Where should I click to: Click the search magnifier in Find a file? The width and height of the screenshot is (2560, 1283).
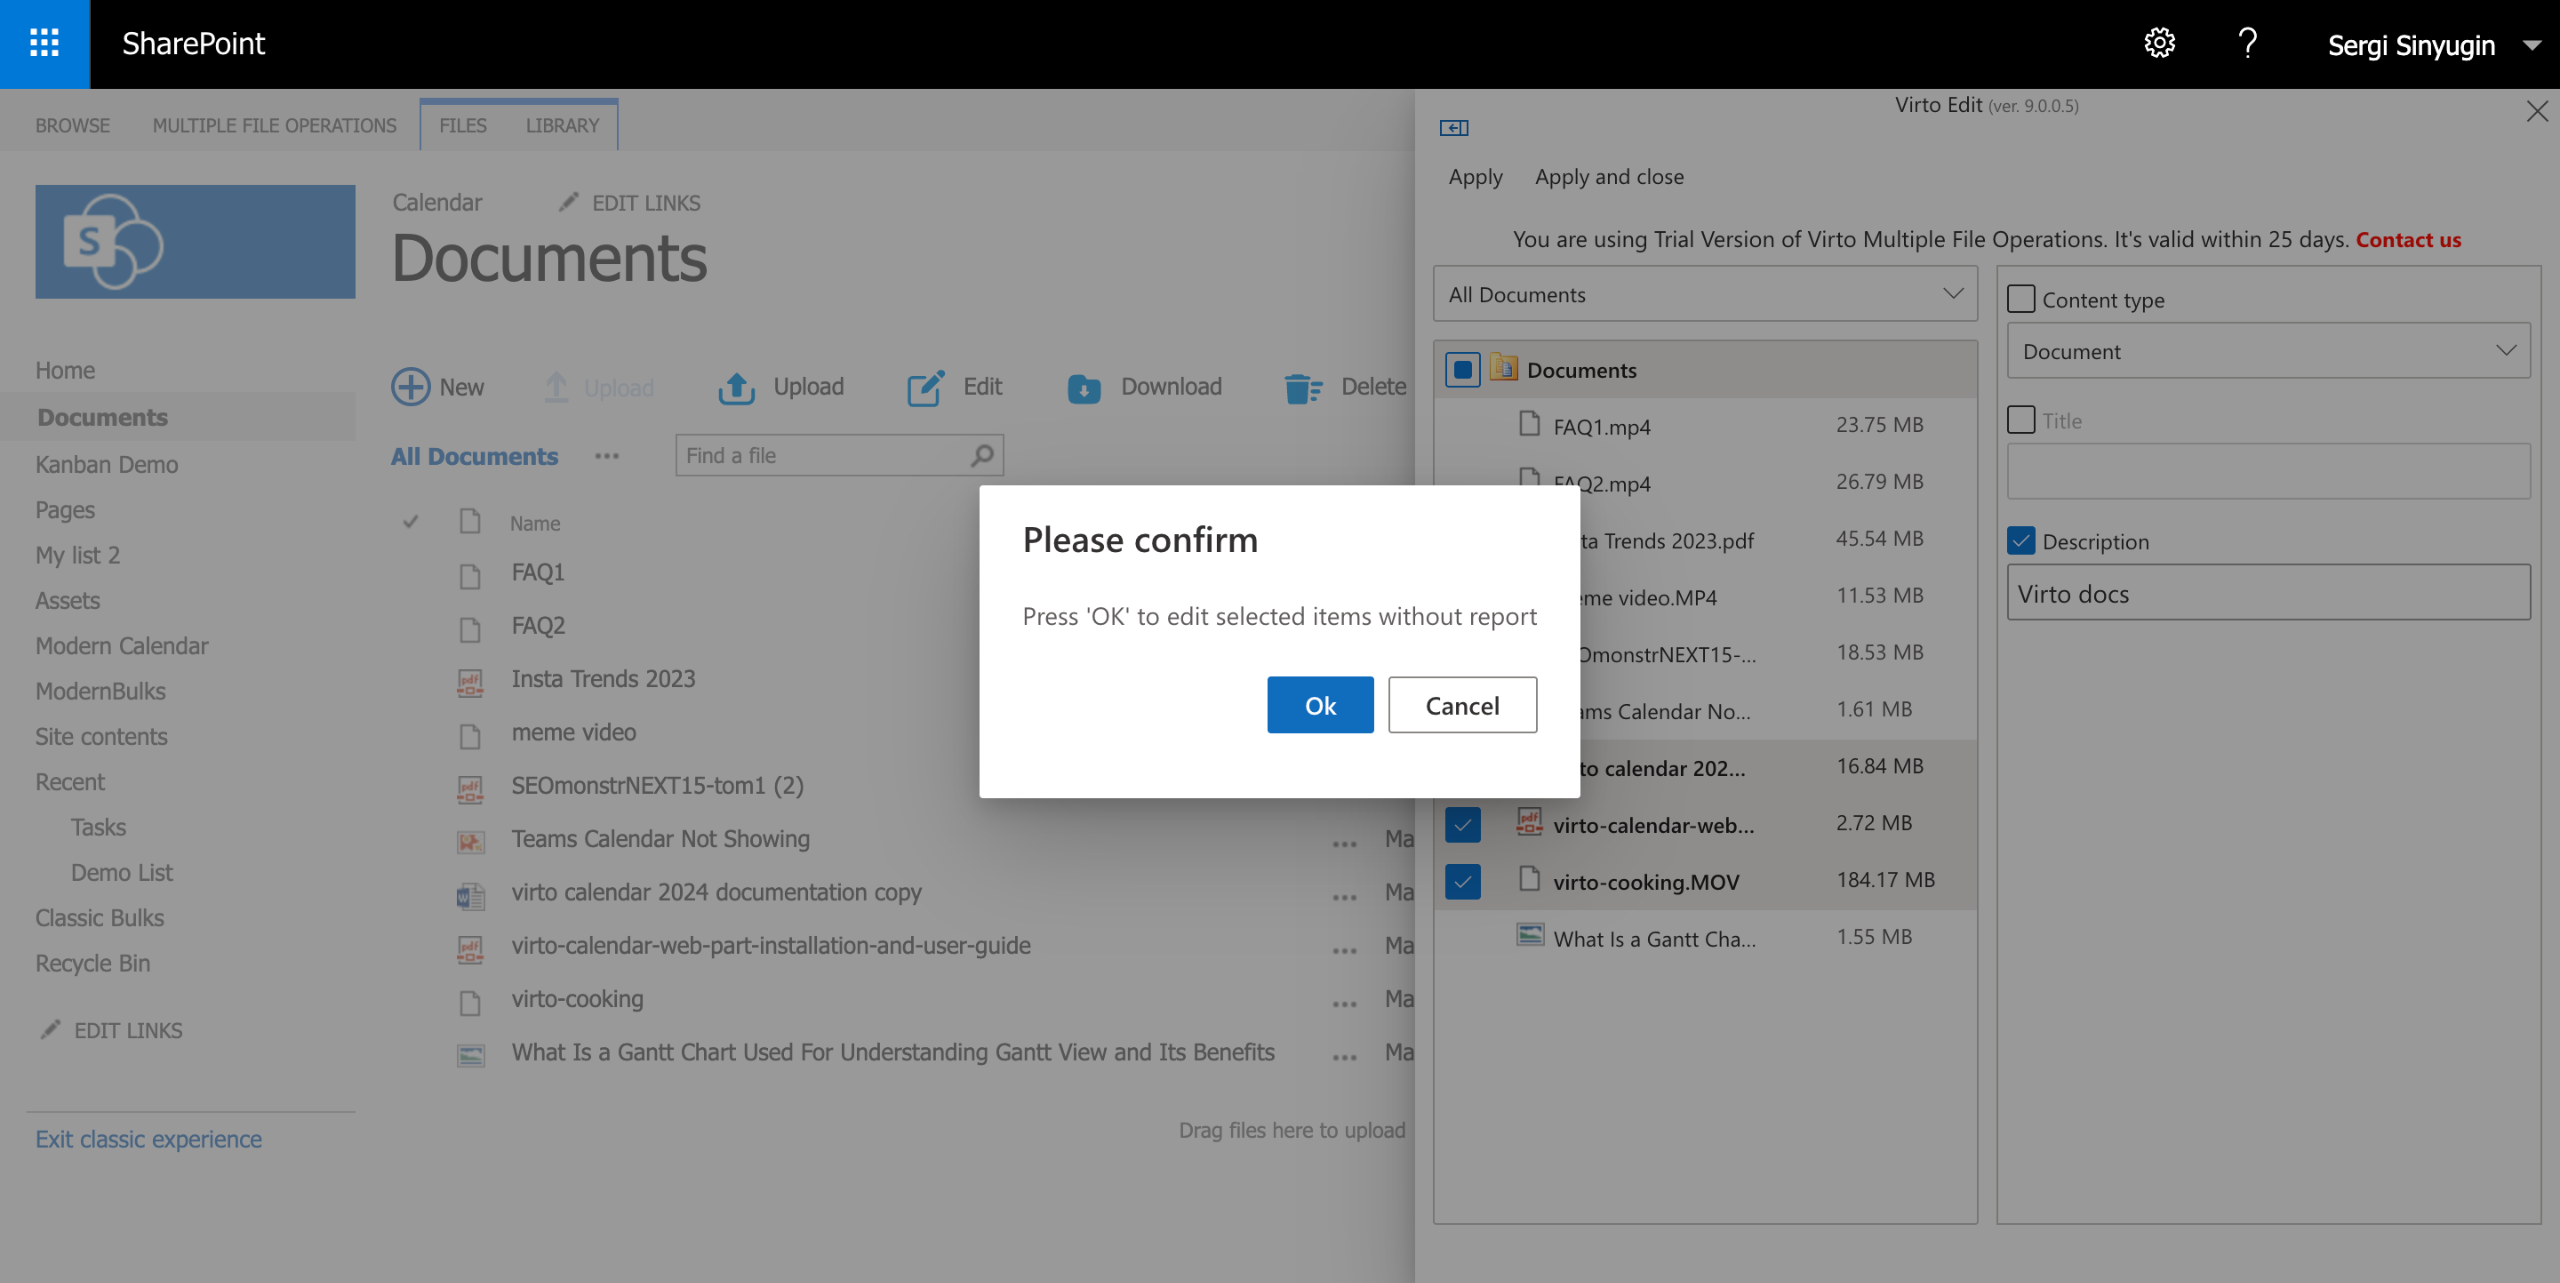[x=982, y=456]
